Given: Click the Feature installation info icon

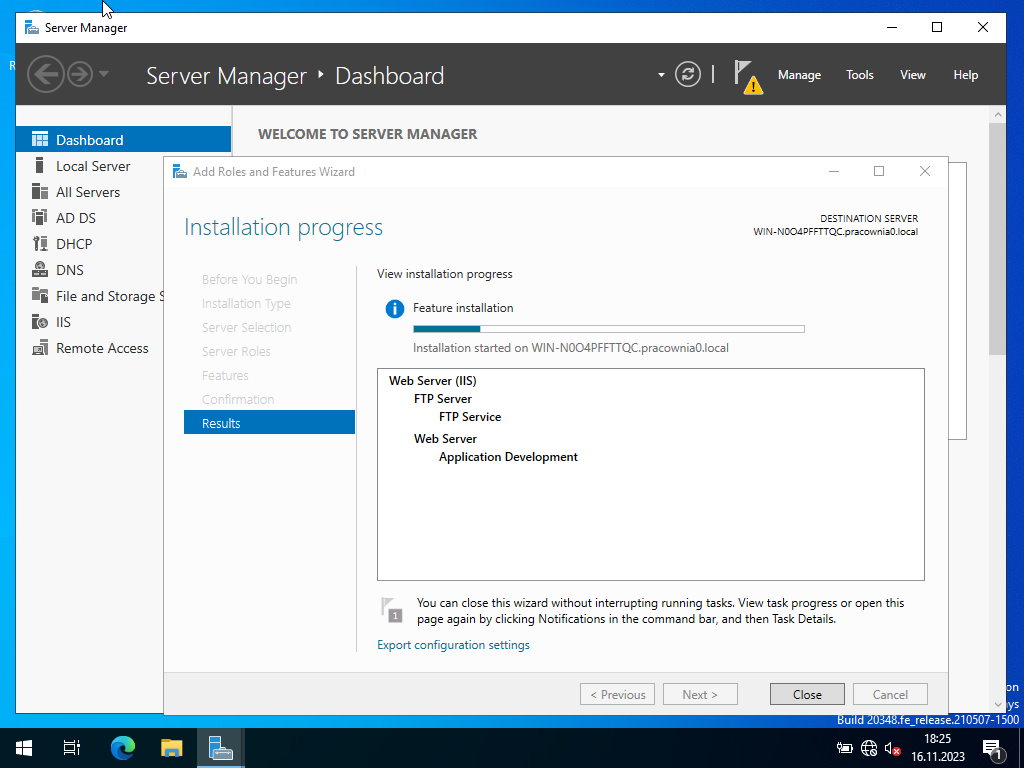Looking at the screenshot, I should [394, 308].
